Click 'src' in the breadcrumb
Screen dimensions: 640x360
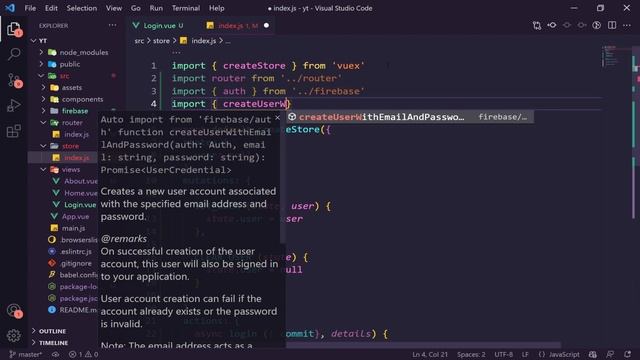[139, 41]
